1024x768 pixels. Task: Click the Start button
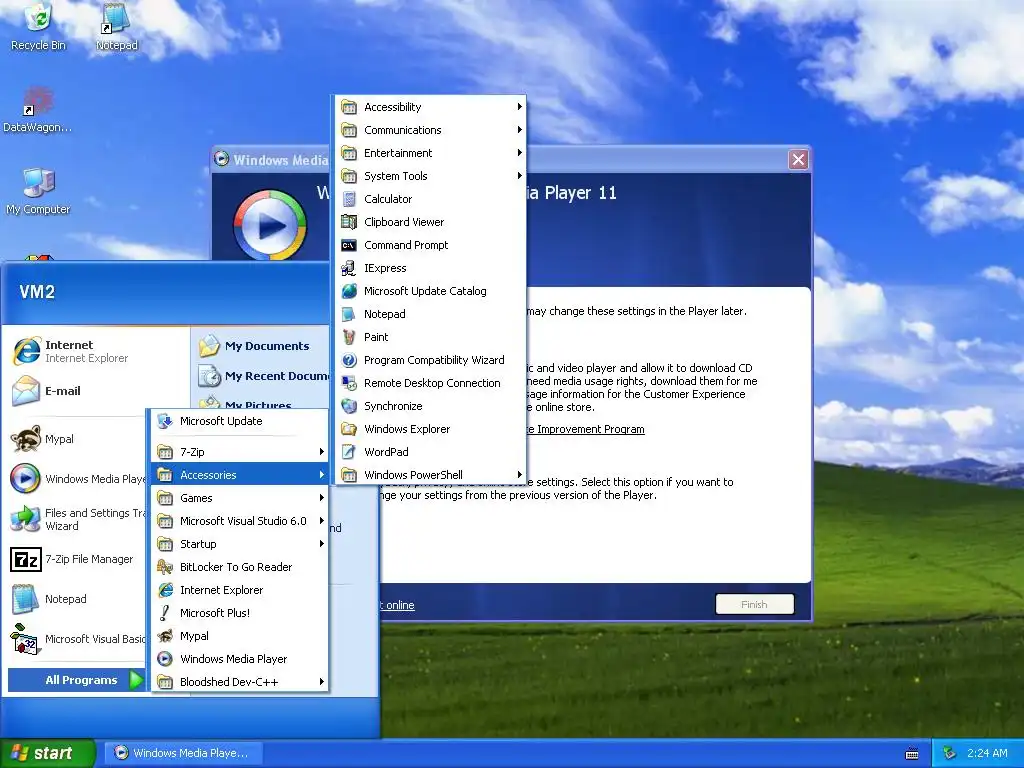[47, 753]
